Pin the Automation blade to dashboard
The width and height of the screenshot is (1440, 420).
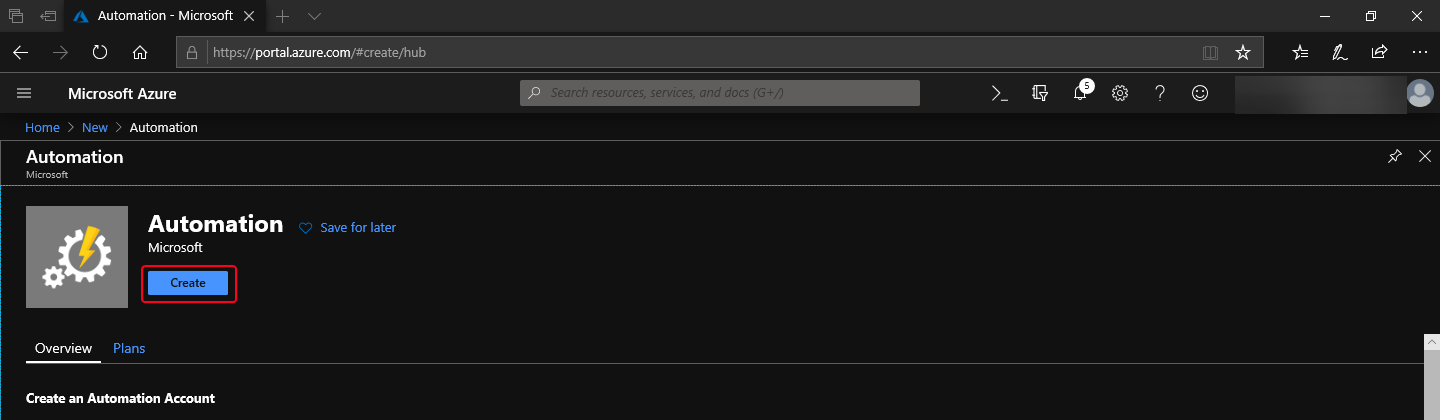pyautogui.click(x=1395, y=156)
